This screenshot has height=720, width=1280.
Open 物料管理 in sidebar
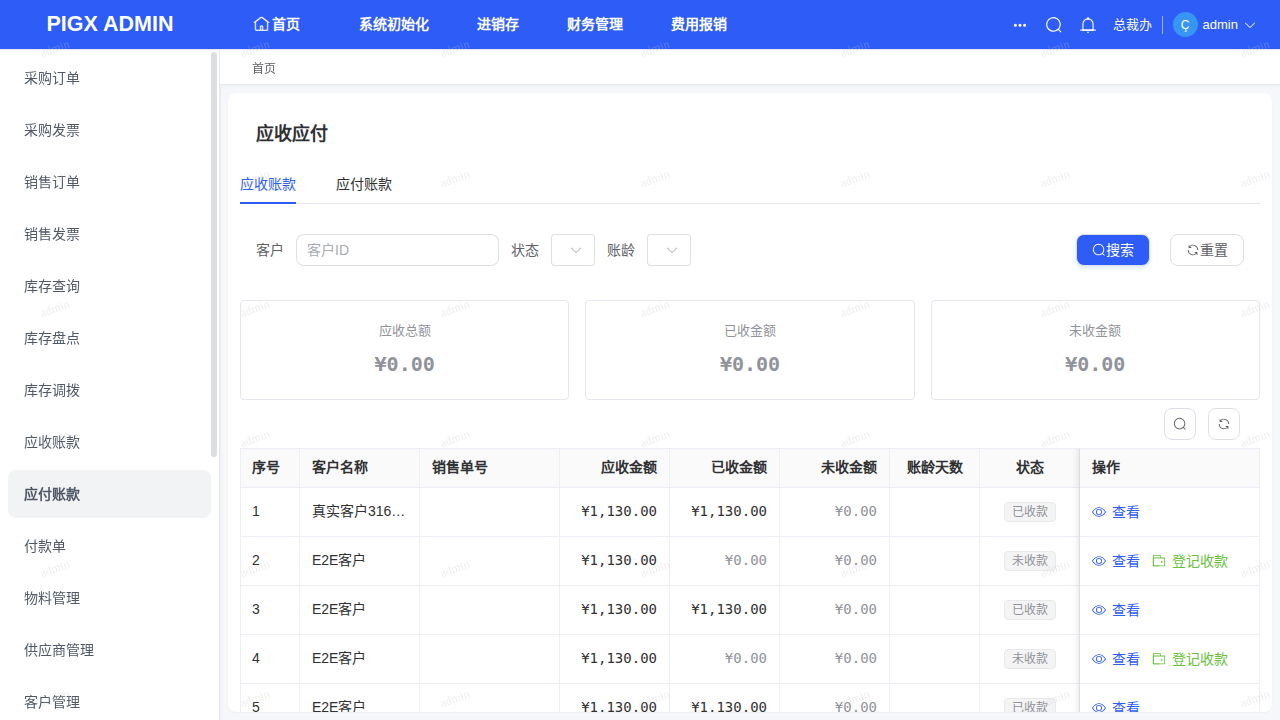(x=109, y=598)
